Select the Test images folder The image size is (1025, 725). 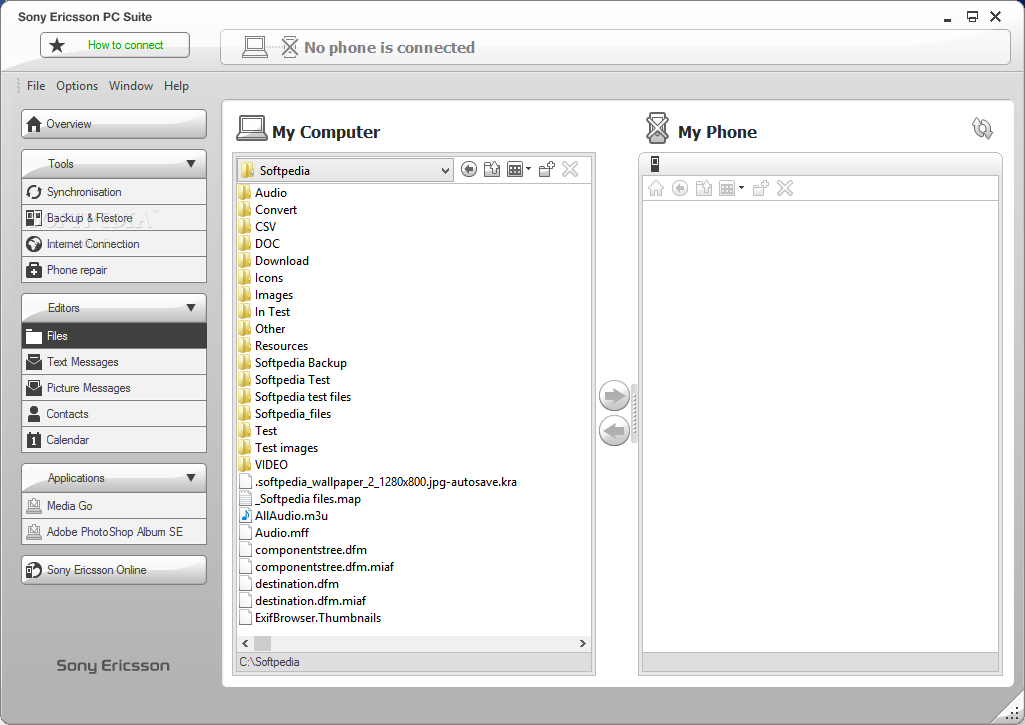click(278, 448)
